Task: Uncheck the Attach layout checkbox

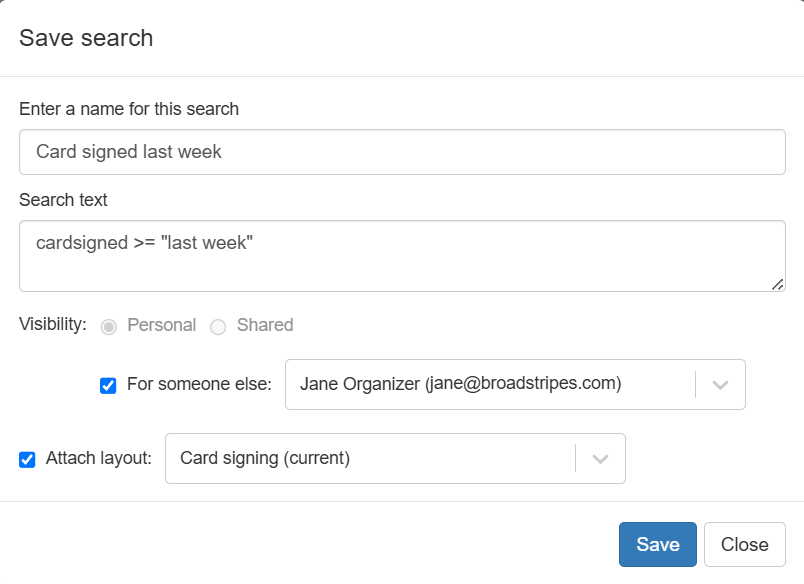Action: point(27,459)
